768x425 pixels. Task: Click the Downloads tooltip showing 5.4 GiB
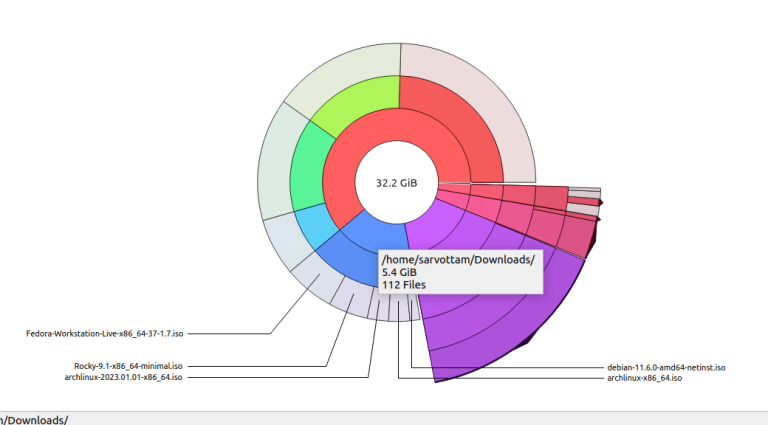459,272
